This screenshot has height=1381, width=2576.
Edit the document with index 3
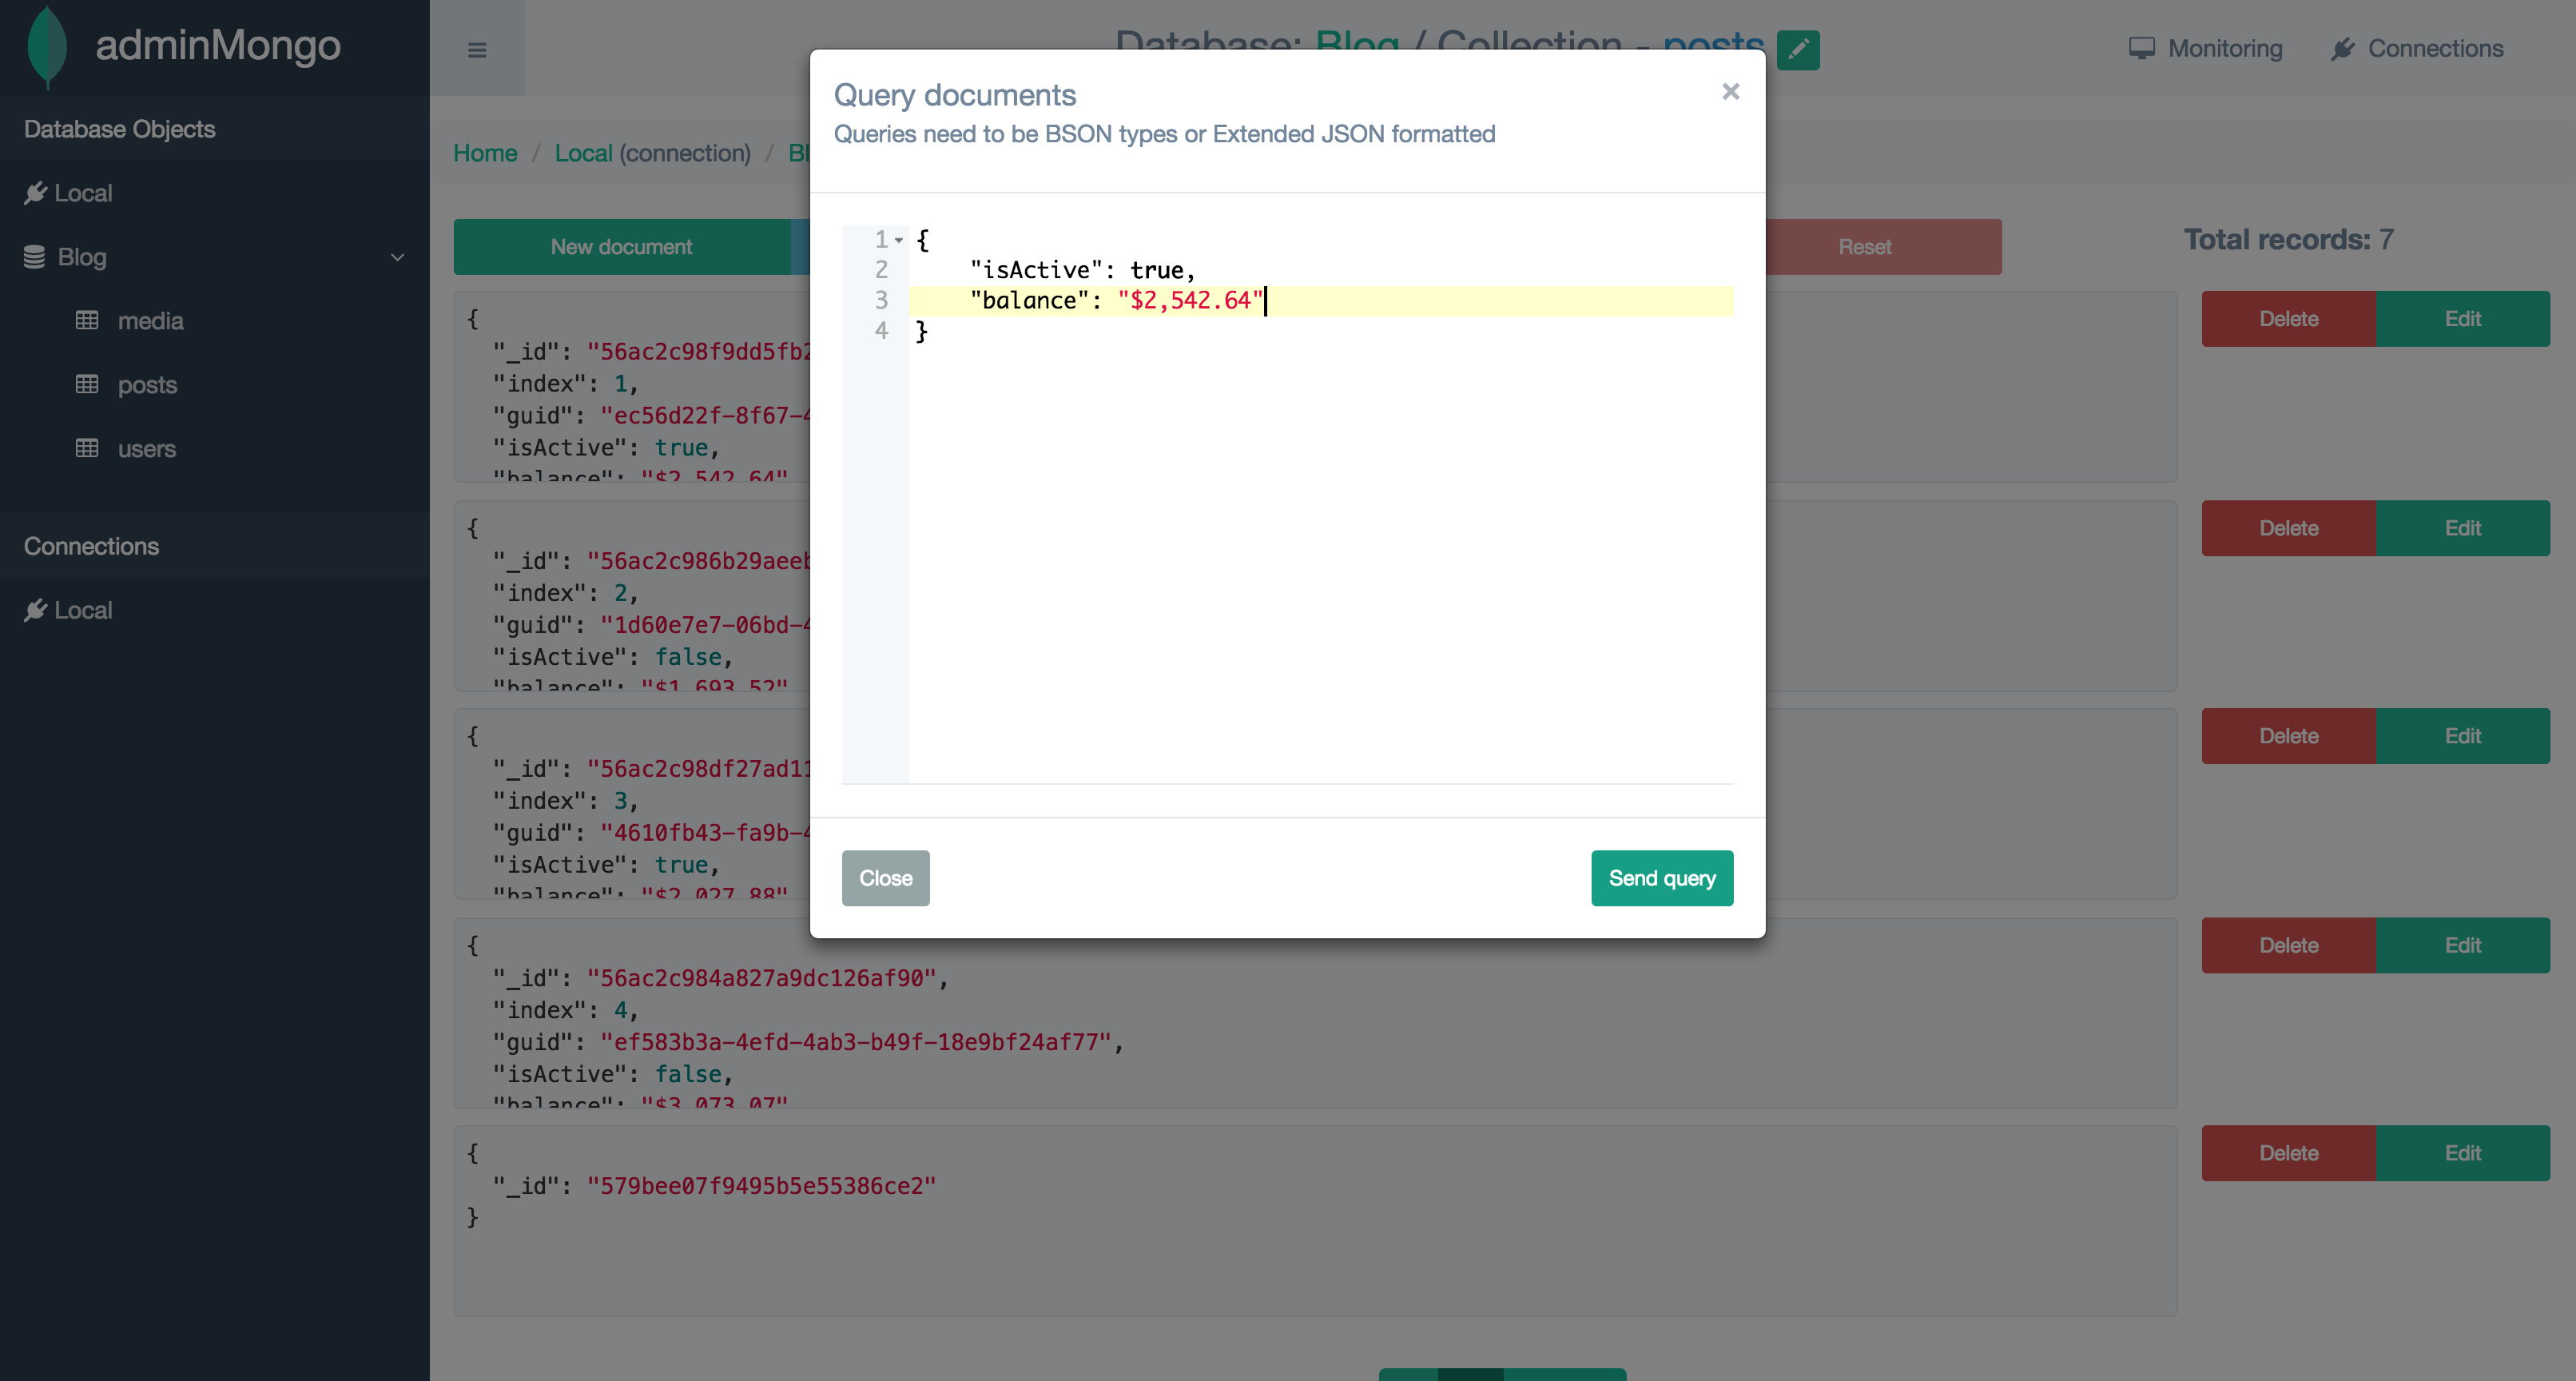tap(2462, 736)
